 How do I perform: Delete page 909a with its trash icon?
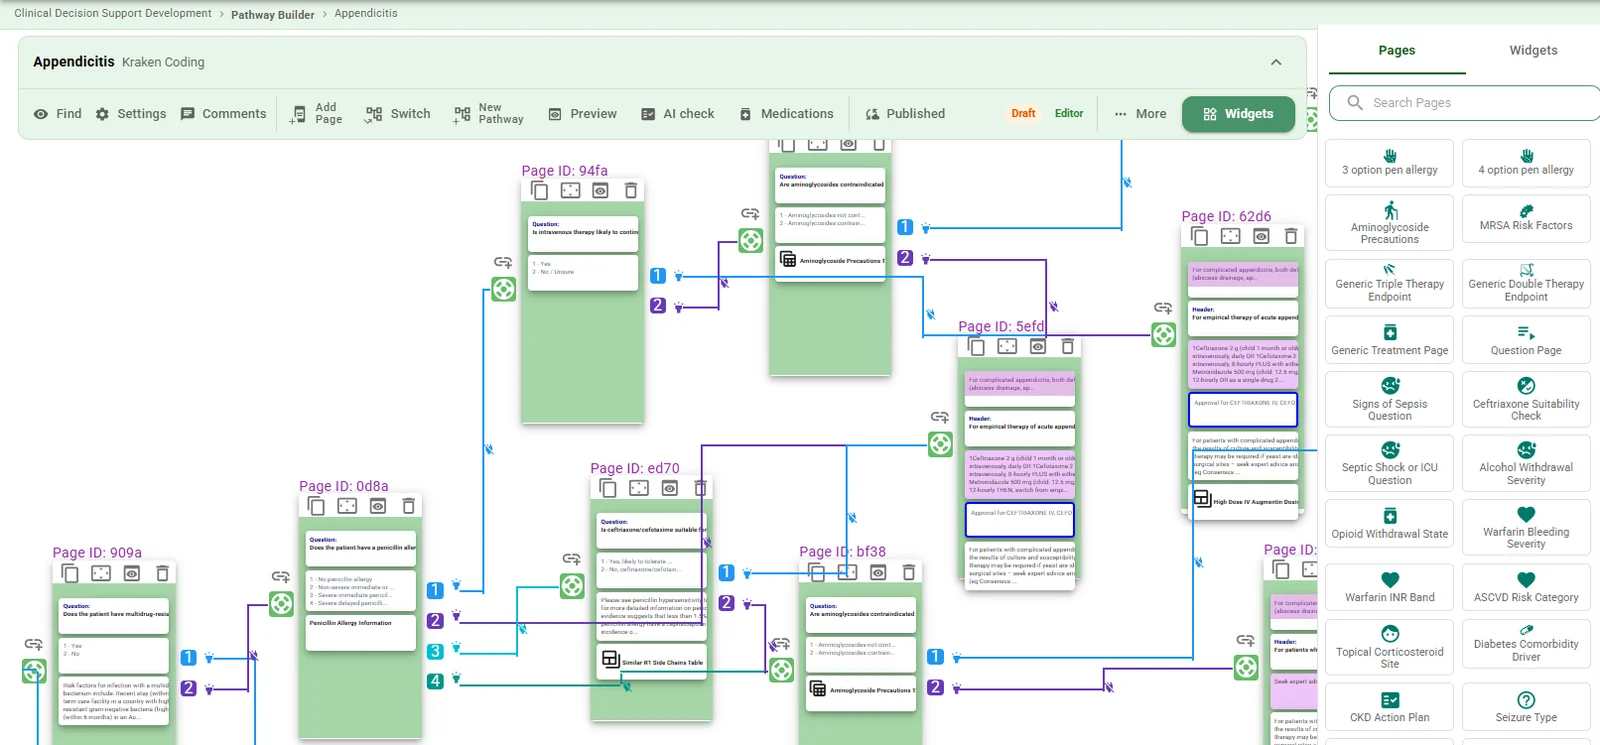tap(162, 573)
